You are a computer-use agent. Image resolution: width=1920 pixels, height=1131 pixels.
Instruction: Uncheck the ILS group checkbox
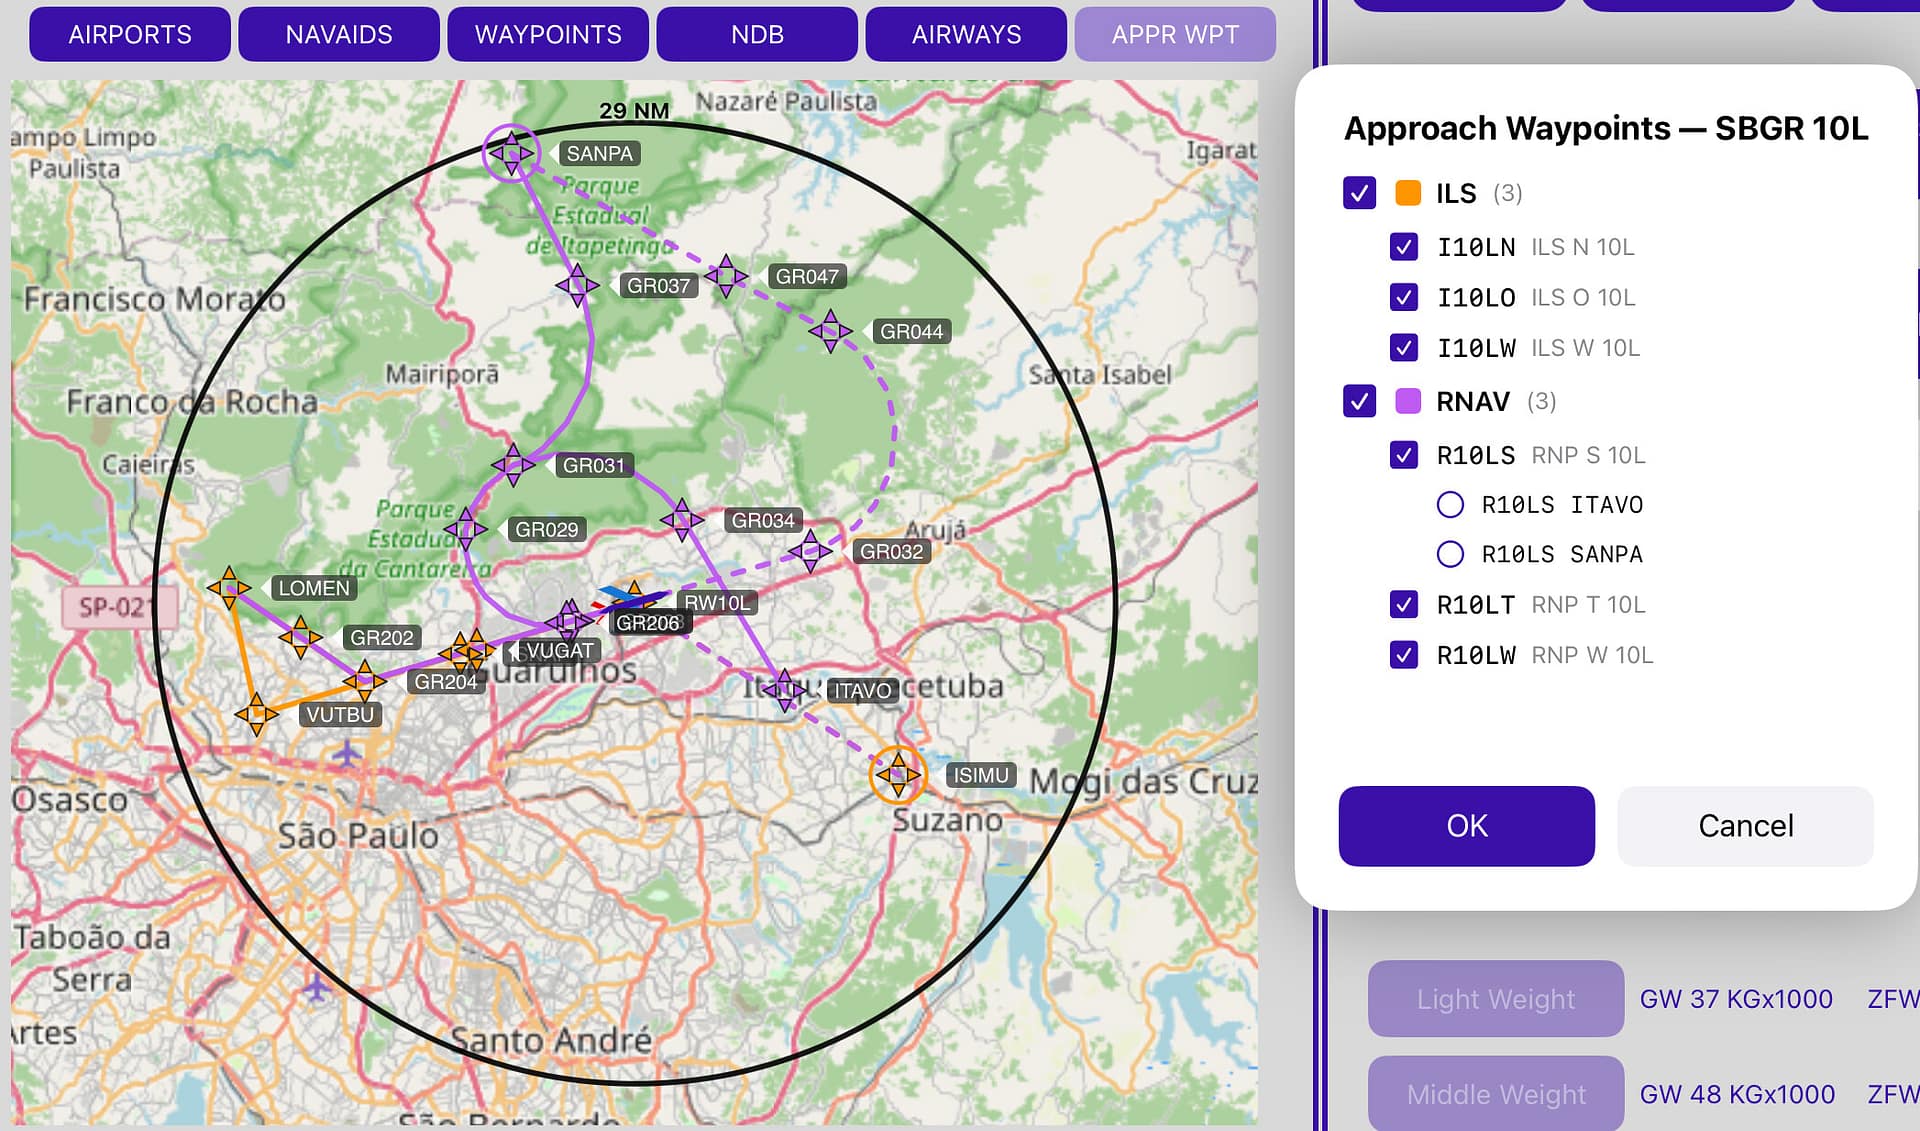(1359, 193)
